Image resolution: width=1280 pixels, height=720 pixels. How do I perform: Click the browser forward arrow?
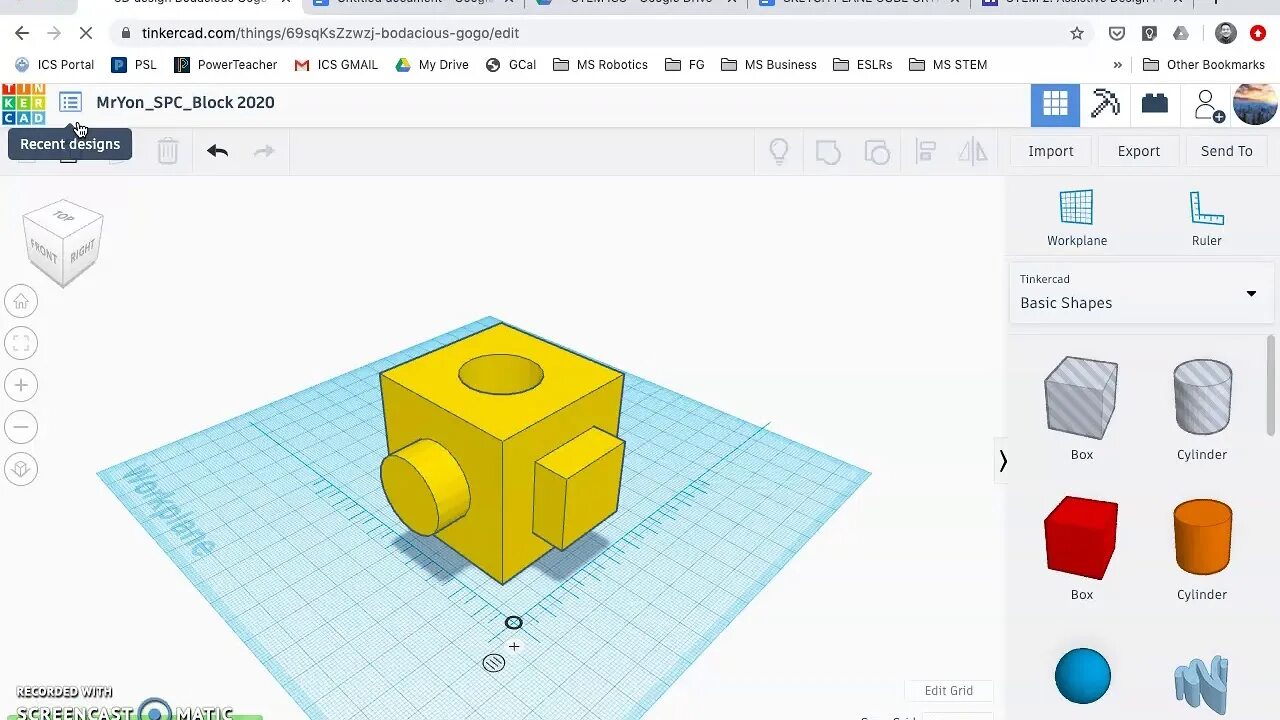tap(54, 33)
